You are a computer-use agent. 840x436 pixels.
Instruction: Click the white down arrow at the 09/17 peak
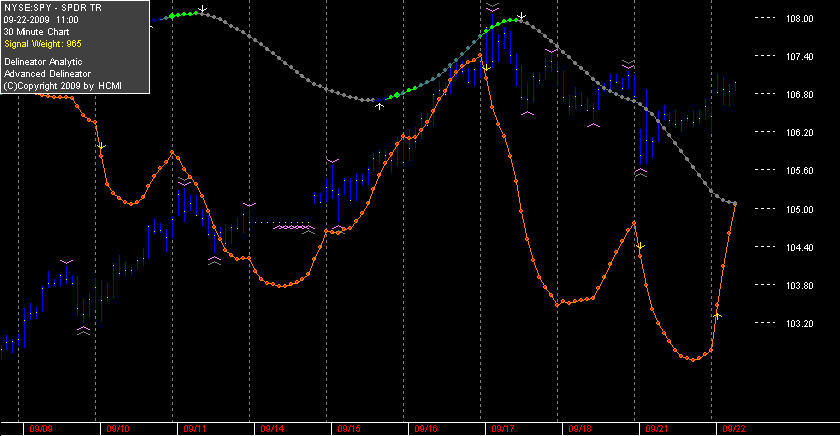(522, 16)
